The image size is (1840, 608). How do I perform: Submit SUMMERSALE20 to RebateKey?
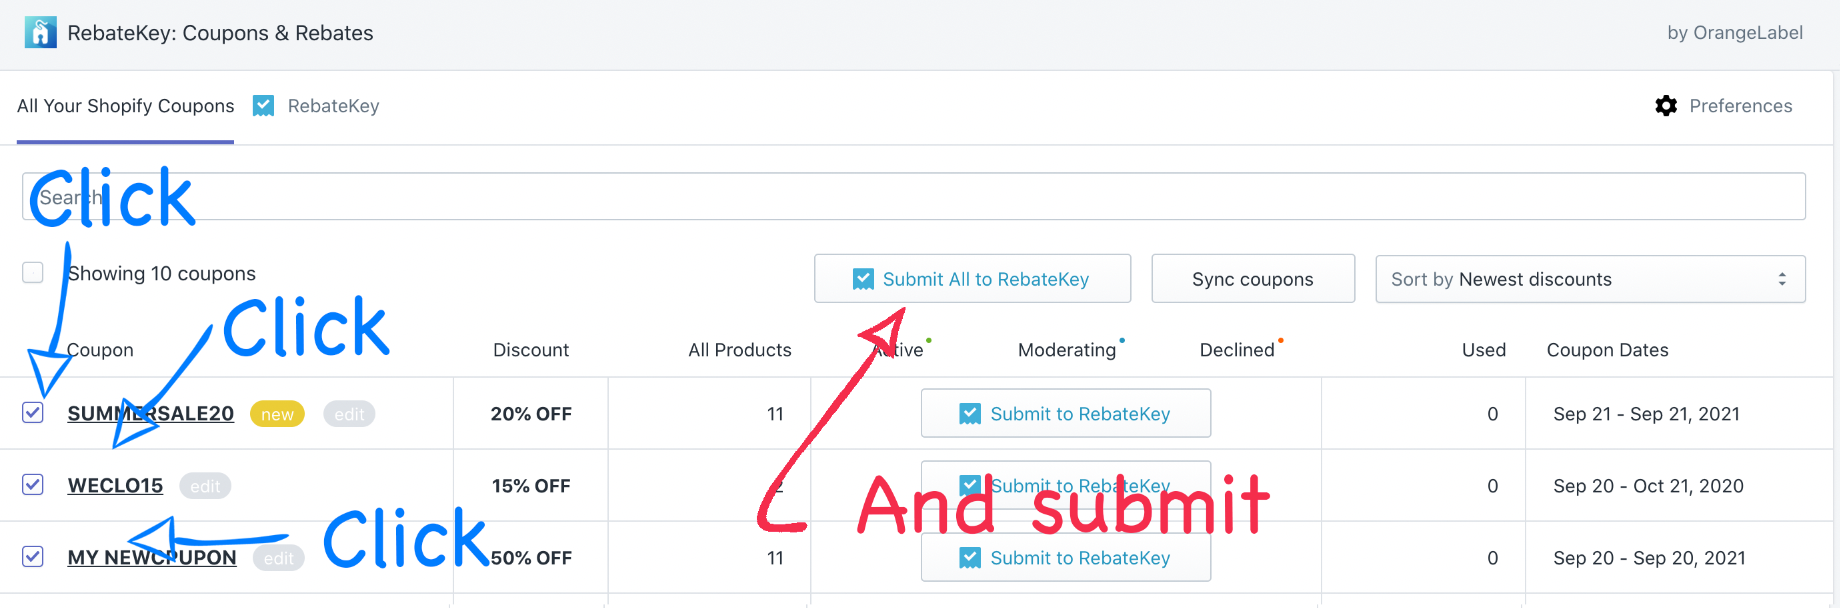coord(1066,413)
